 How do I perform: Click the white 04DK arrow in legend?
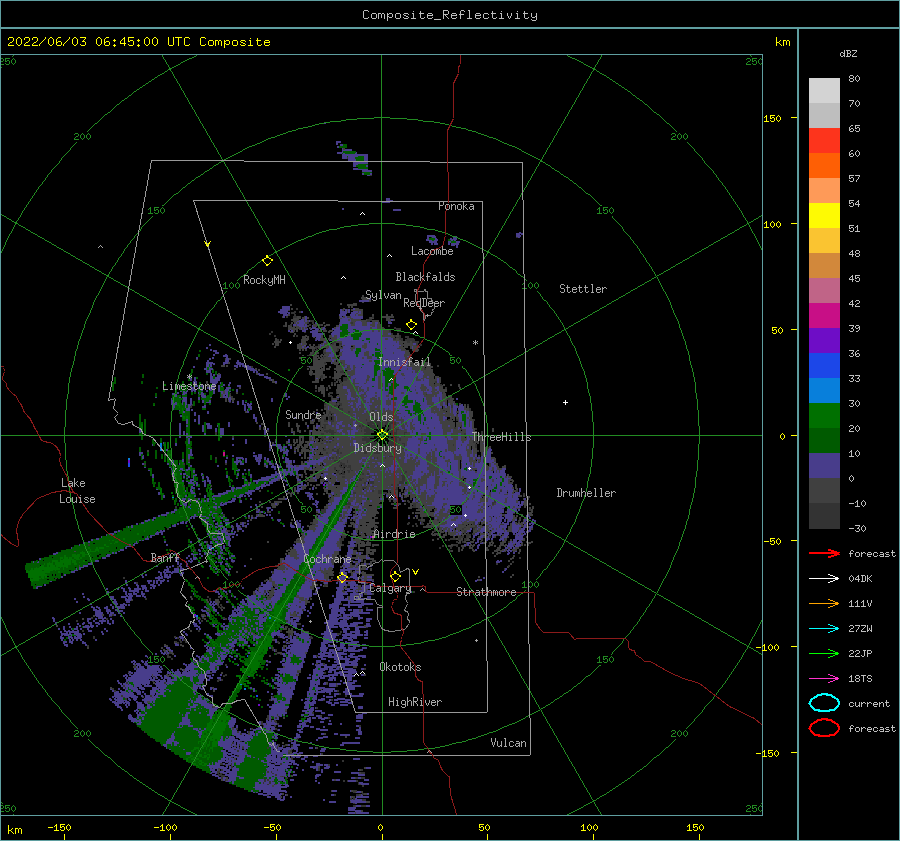click(x=824, y=578)
